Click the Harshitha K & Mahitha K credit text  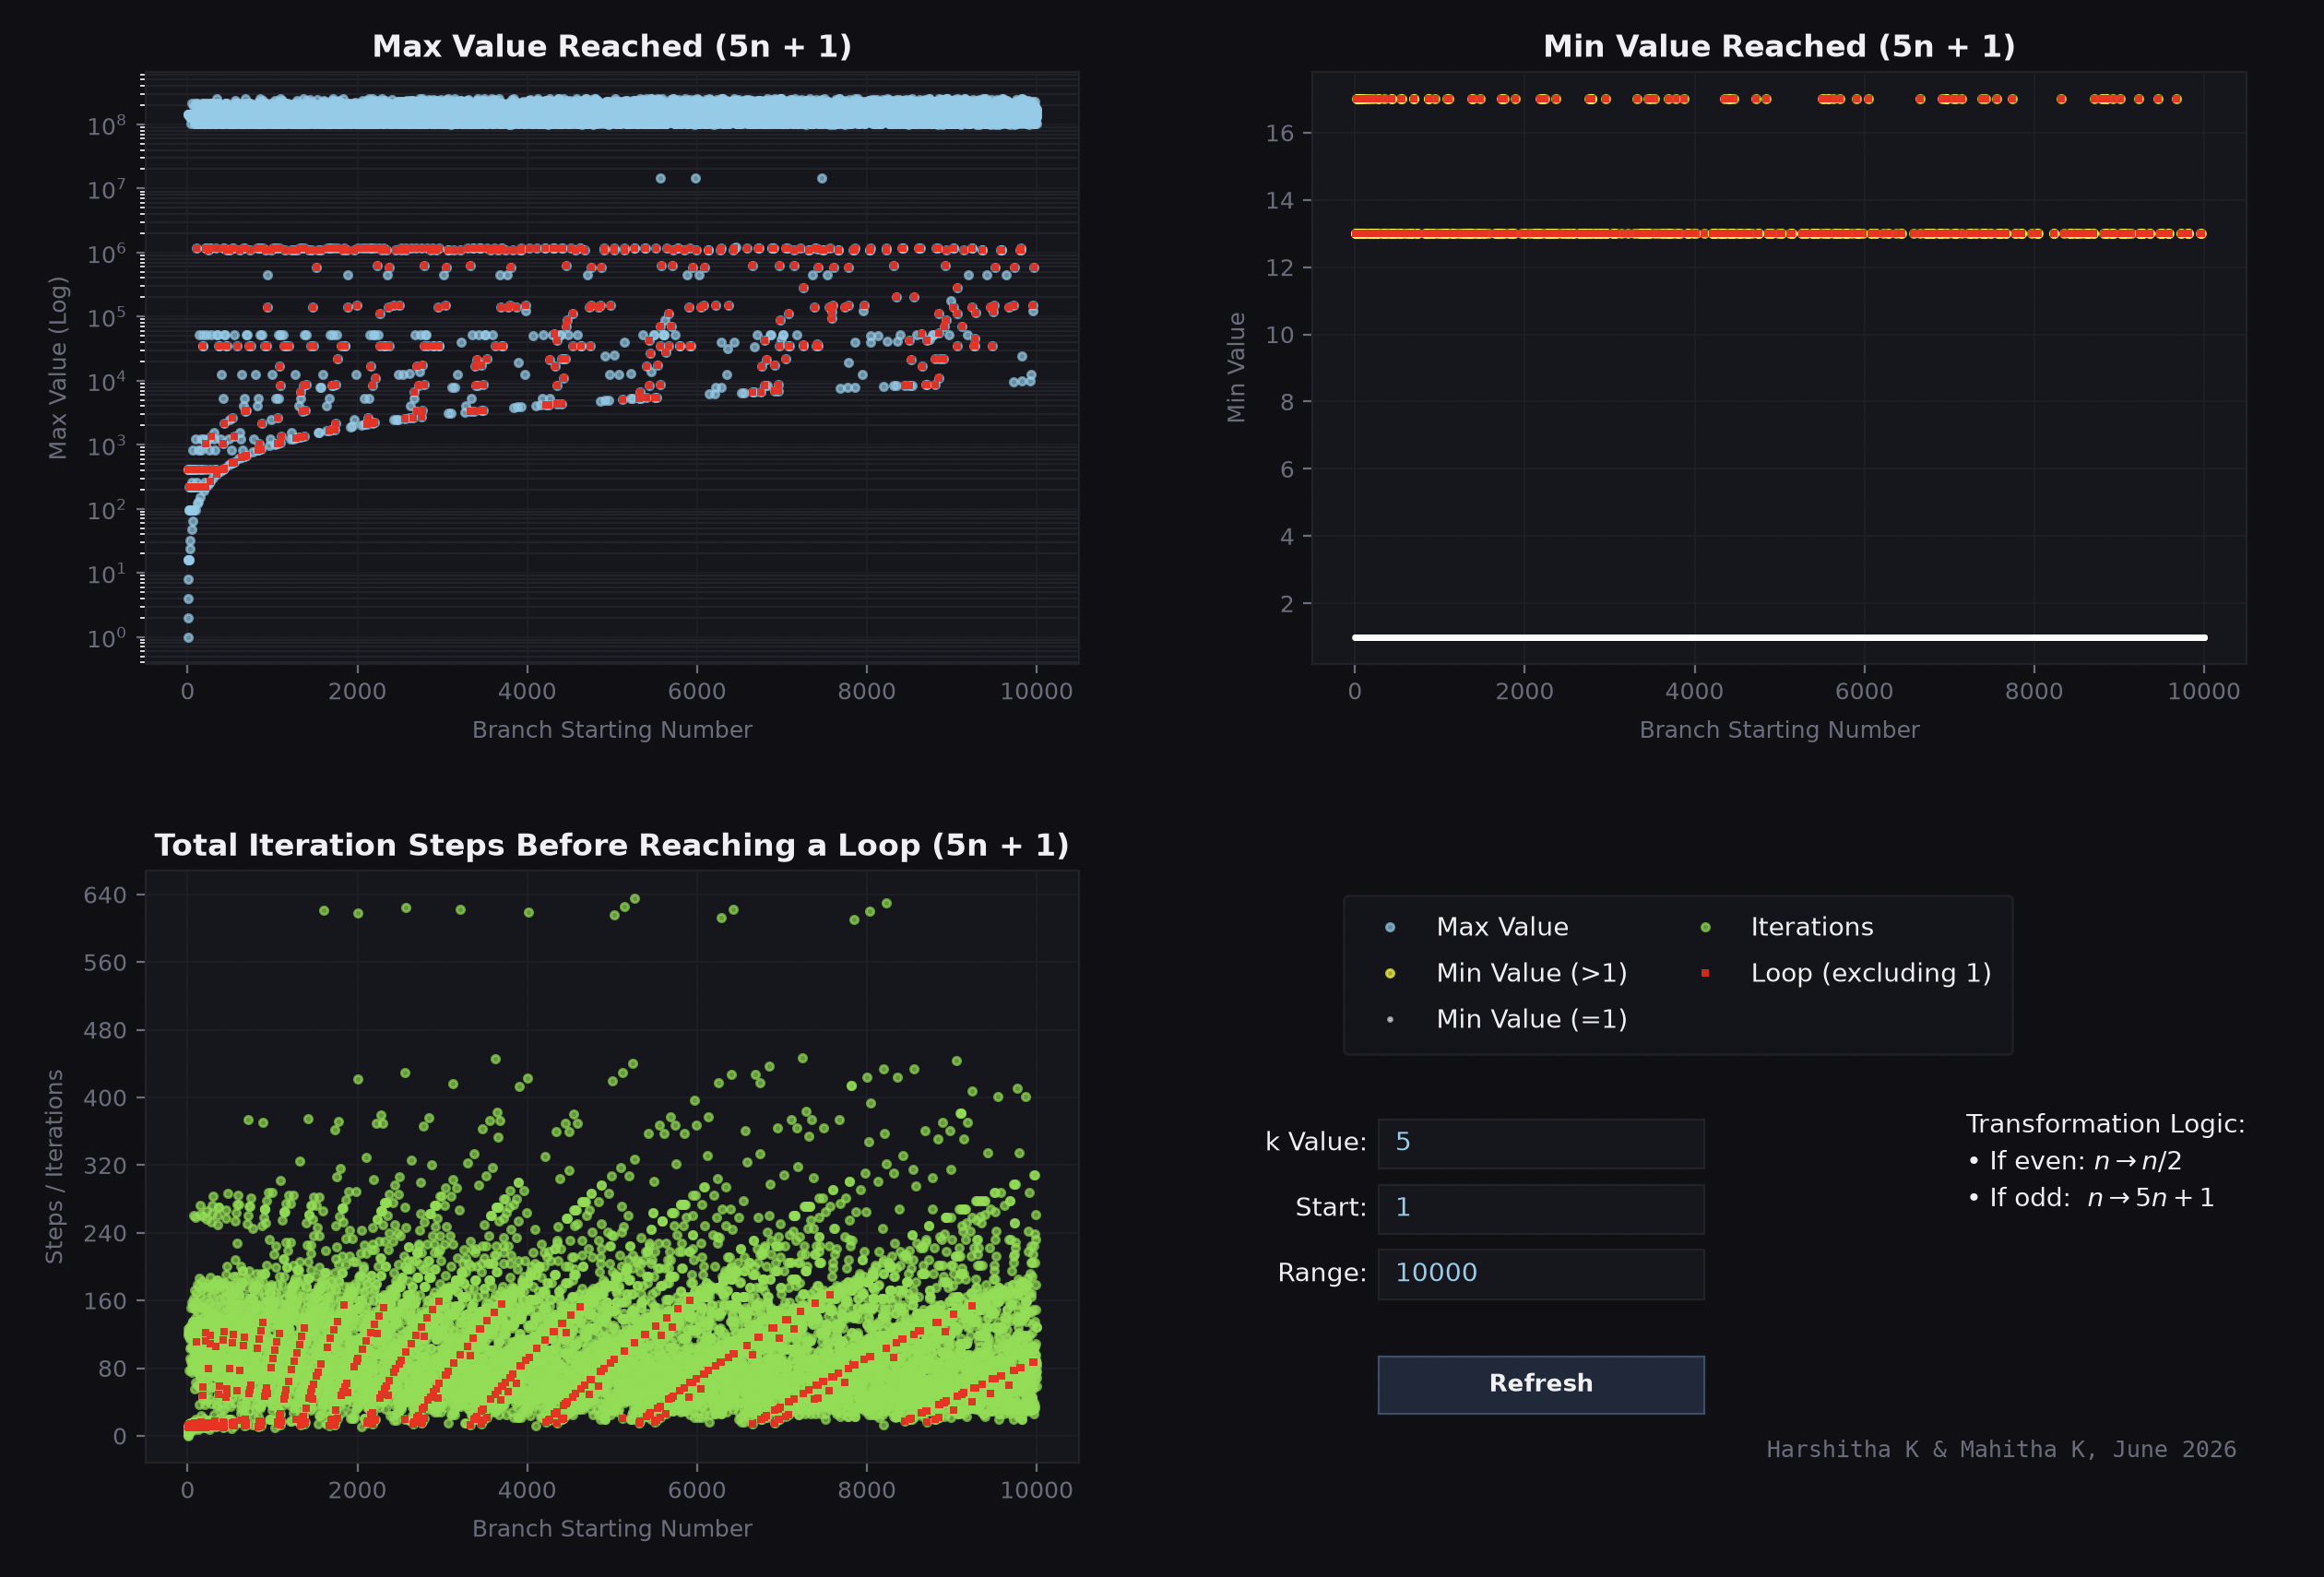2001,1449
